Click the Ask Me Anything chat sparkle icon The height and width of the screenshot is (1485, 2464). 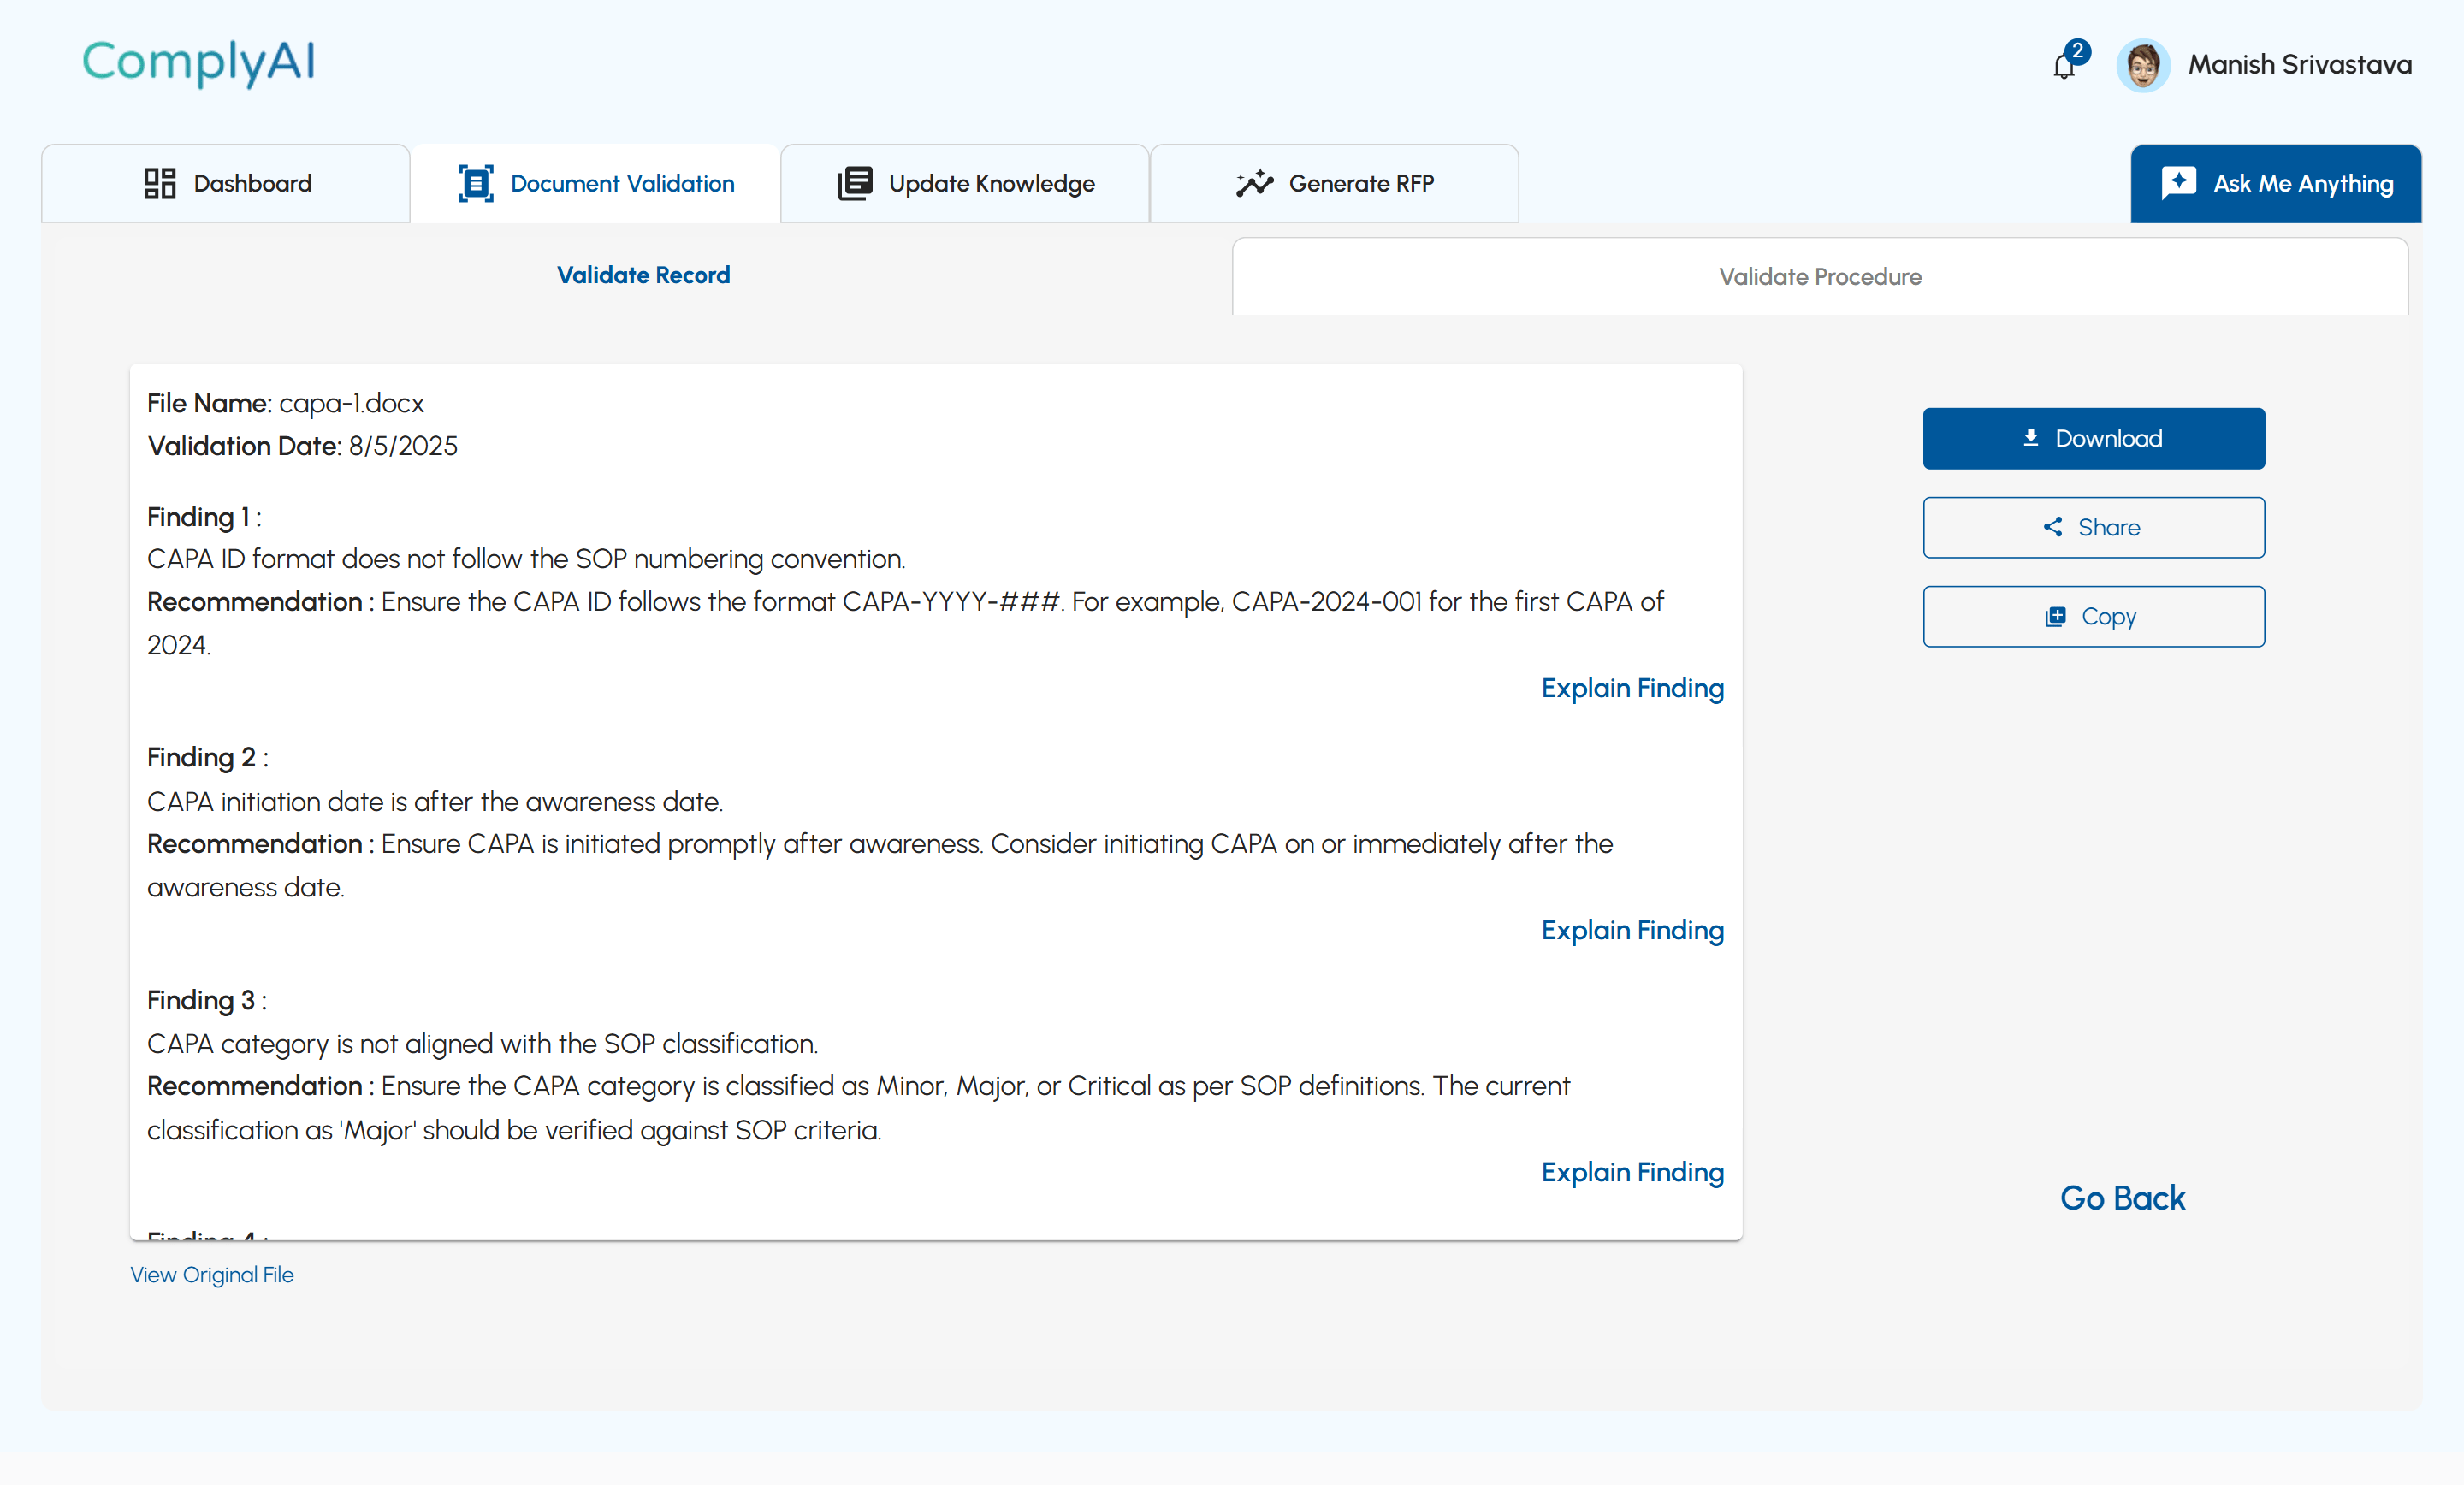coord(2179,183)
